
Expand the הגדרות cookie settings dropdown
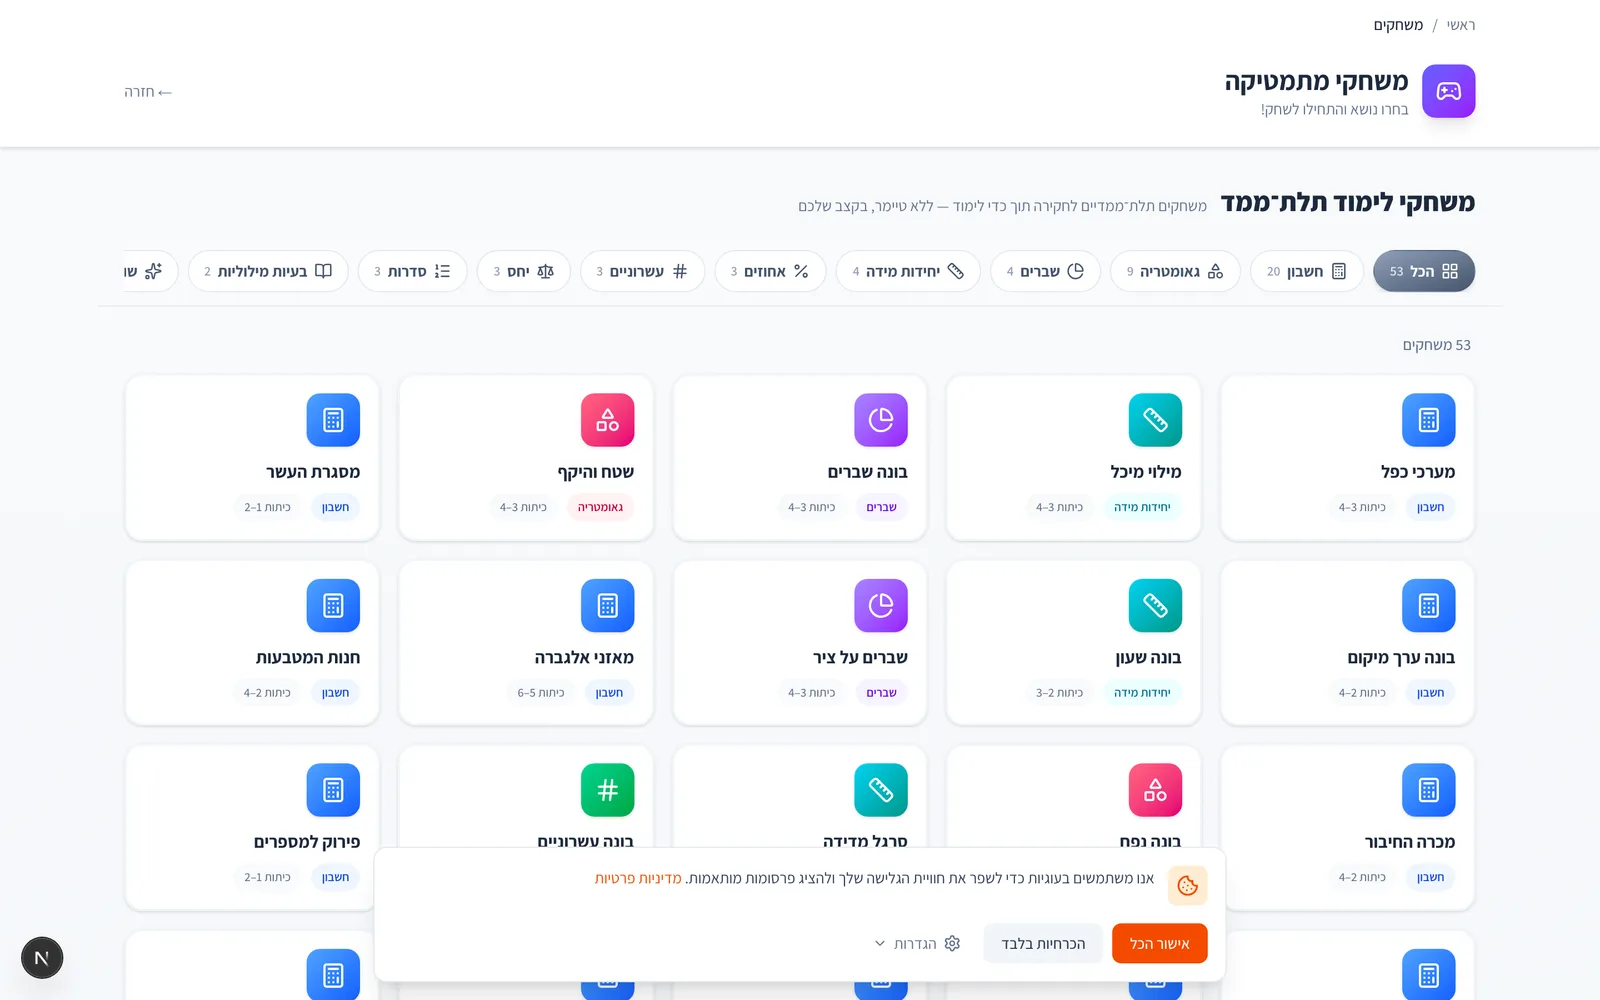[916, 943]
